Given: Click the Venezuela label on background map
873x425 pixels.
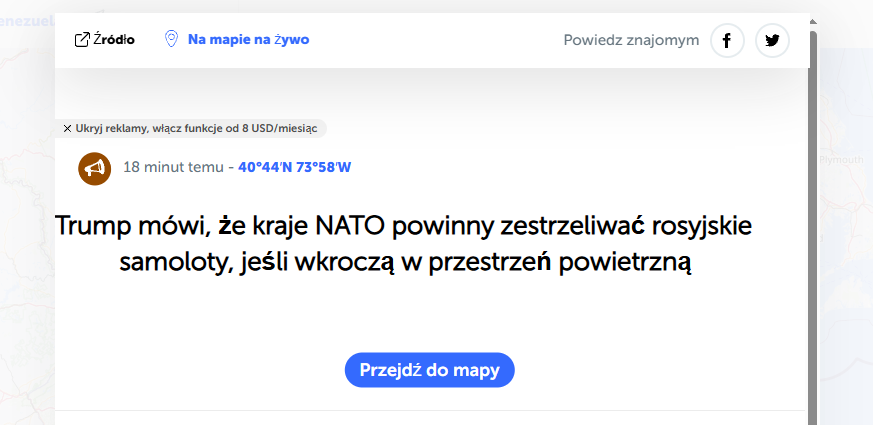Looking at the screenshot, I should click(x=26, y=20).
